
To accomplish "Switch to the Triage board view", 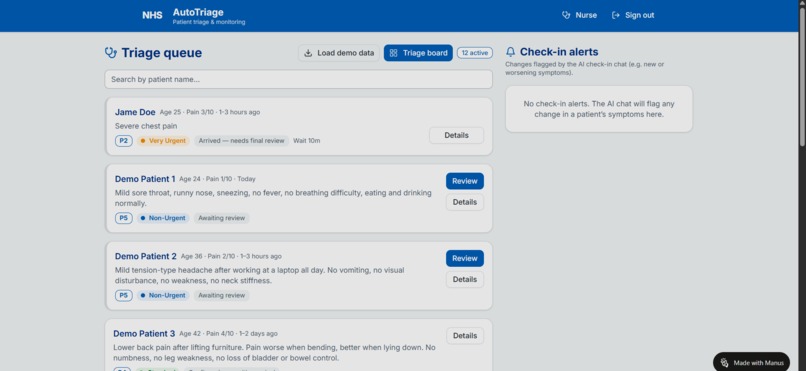I will (x=418, y=53).
